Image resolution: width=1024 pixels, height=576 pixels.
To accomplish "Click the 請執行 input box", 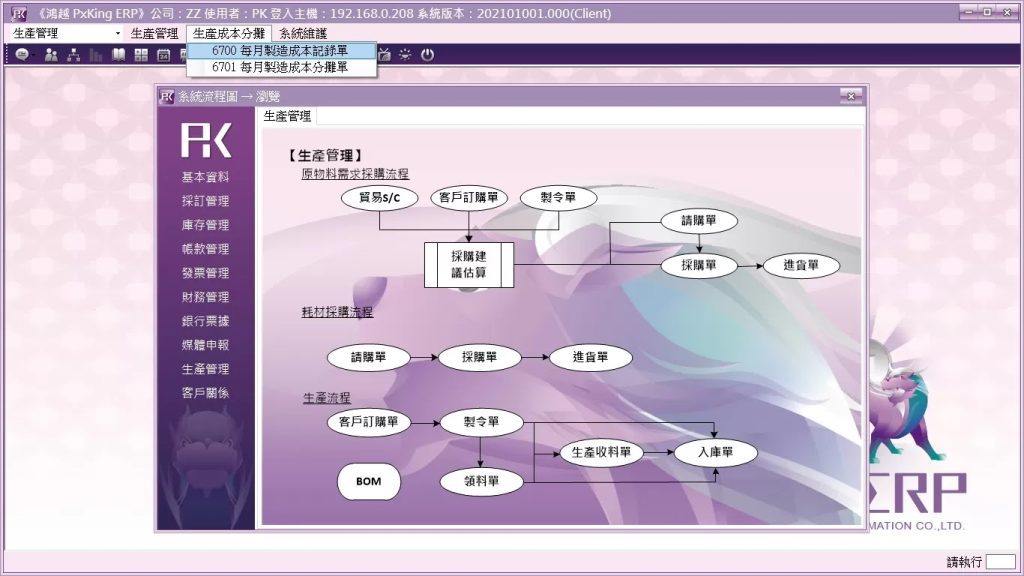I will tap(992, 562).
